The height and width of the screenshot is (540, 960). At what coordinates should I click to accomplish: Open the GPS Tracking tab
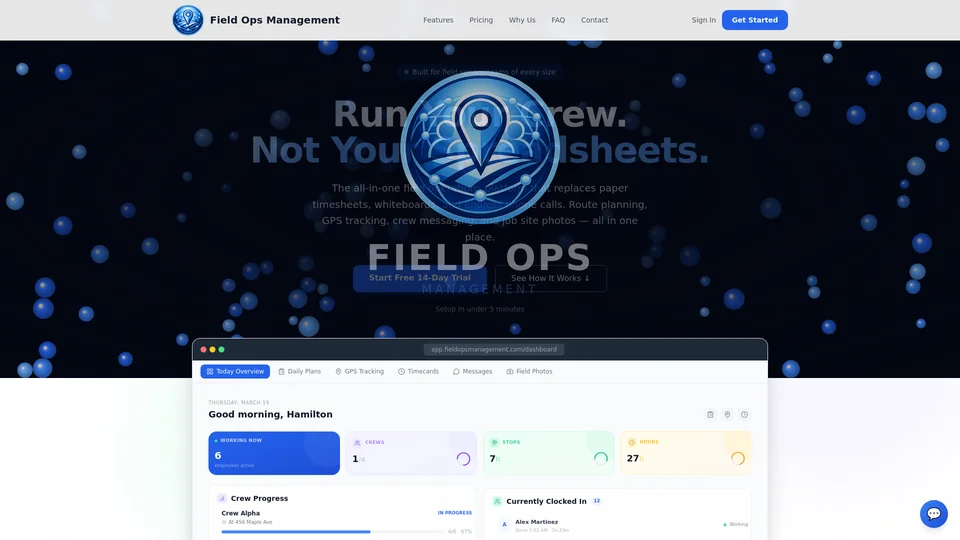click(x=359, y=372)
